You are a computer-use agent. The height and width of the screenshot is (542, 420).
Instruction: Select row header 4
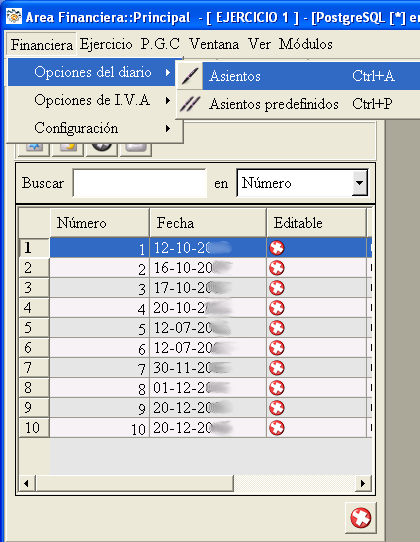(34, 308)
